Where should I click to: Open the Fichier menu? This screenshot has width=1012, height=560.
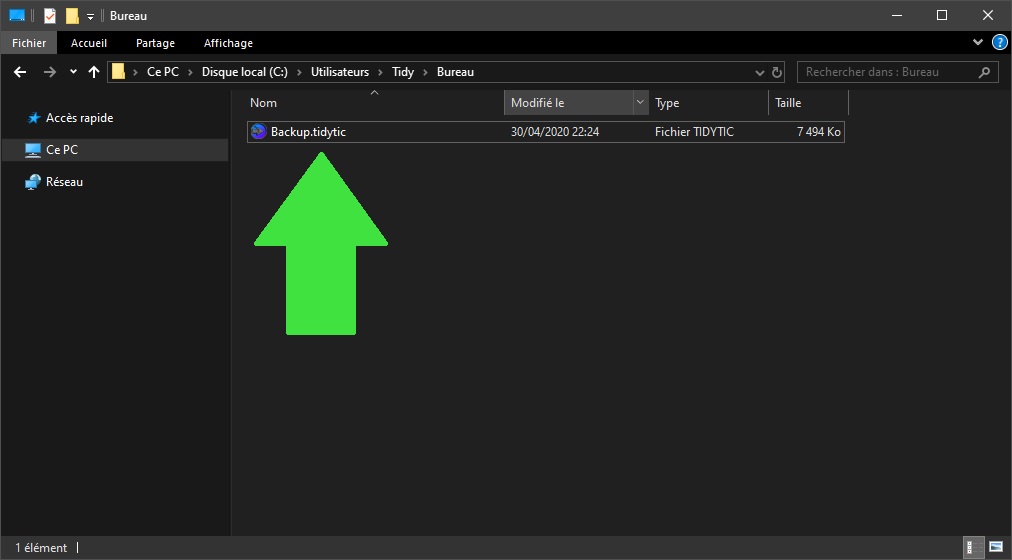pyautogui.click(x=29, y=43)
